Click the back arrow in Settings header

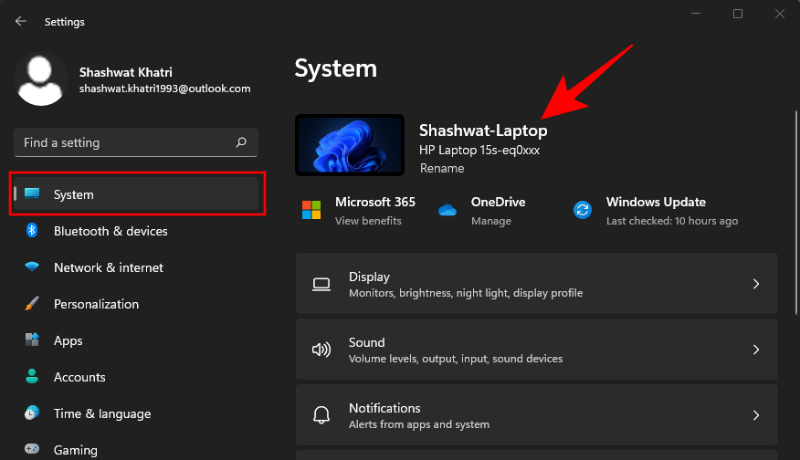[x=20, y=21]
